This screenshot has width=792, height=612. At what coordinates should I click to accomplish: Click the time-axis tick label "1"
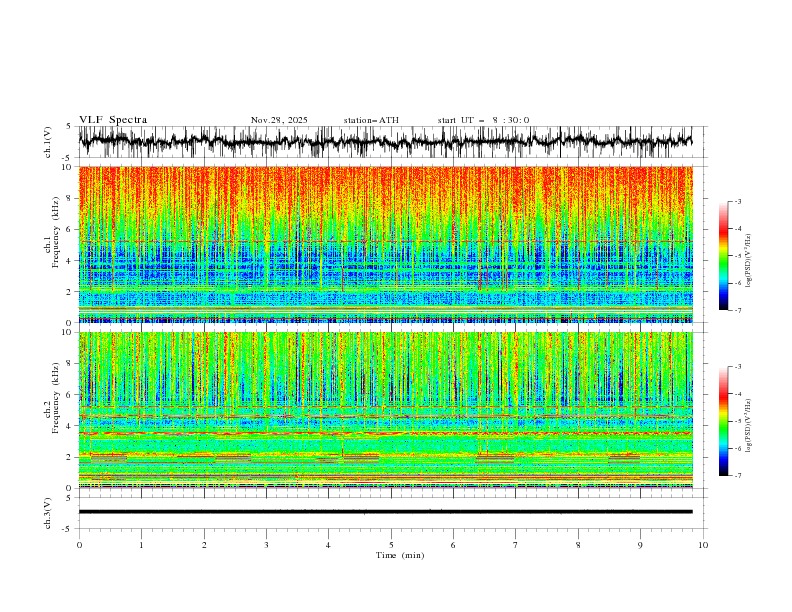141,545
